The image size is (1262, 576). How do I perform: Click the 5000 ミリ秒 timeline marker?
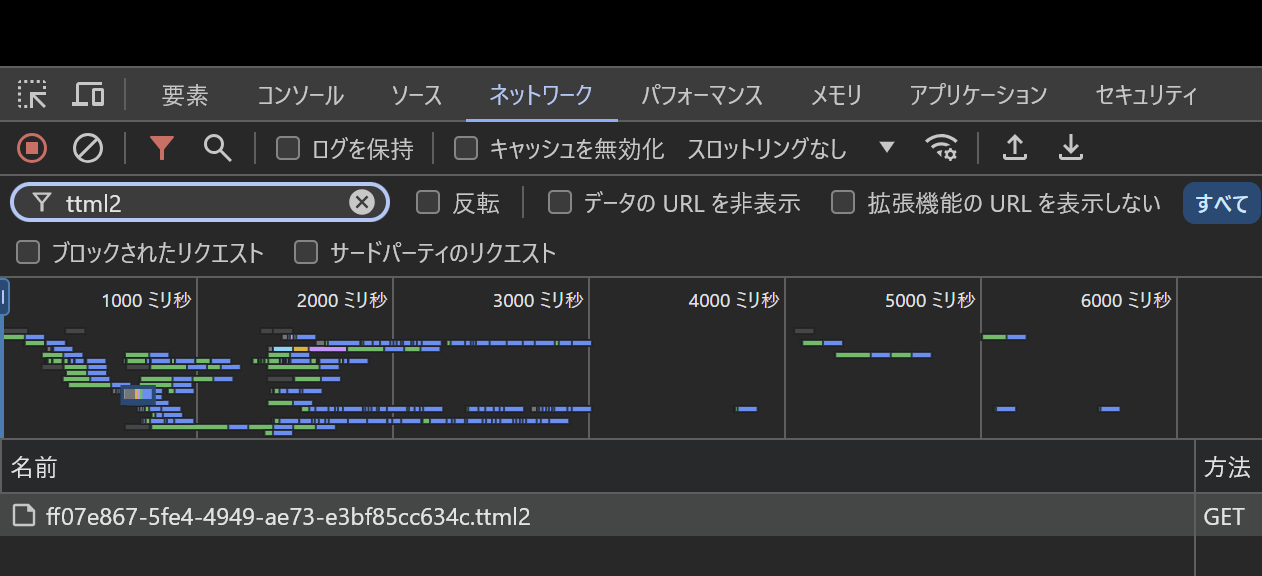tap(930, 300)
